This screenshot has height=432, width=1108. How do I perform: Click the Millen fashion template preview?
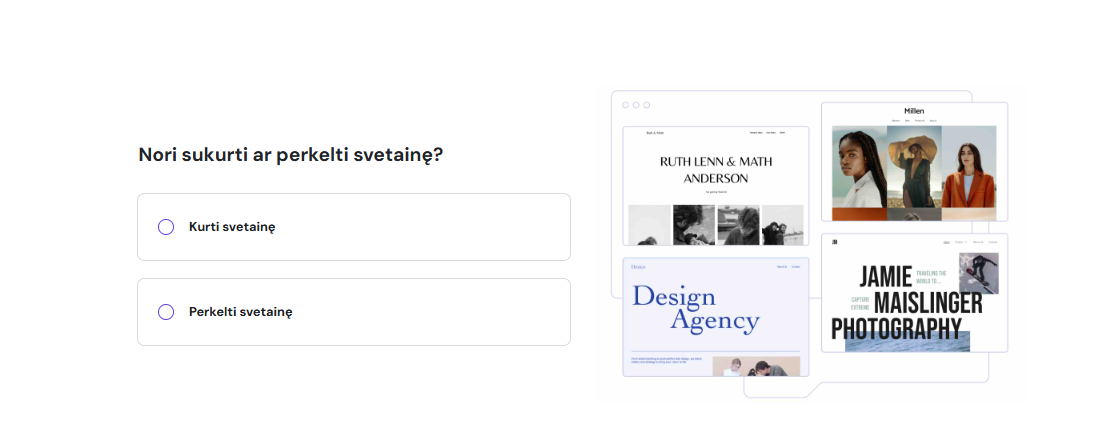click(x=914, y=160)
